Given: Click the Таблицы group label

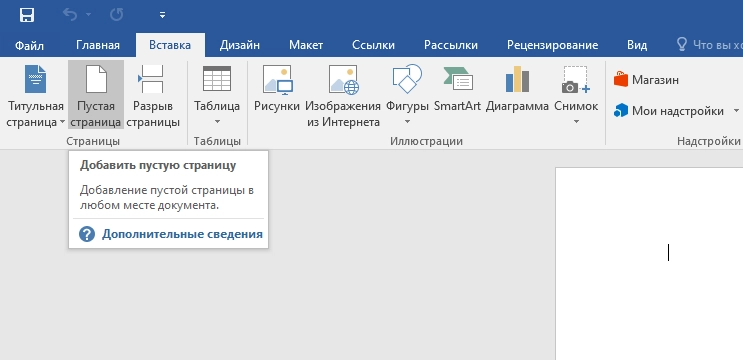Looking at the screenshot, I should coord(217,141).
